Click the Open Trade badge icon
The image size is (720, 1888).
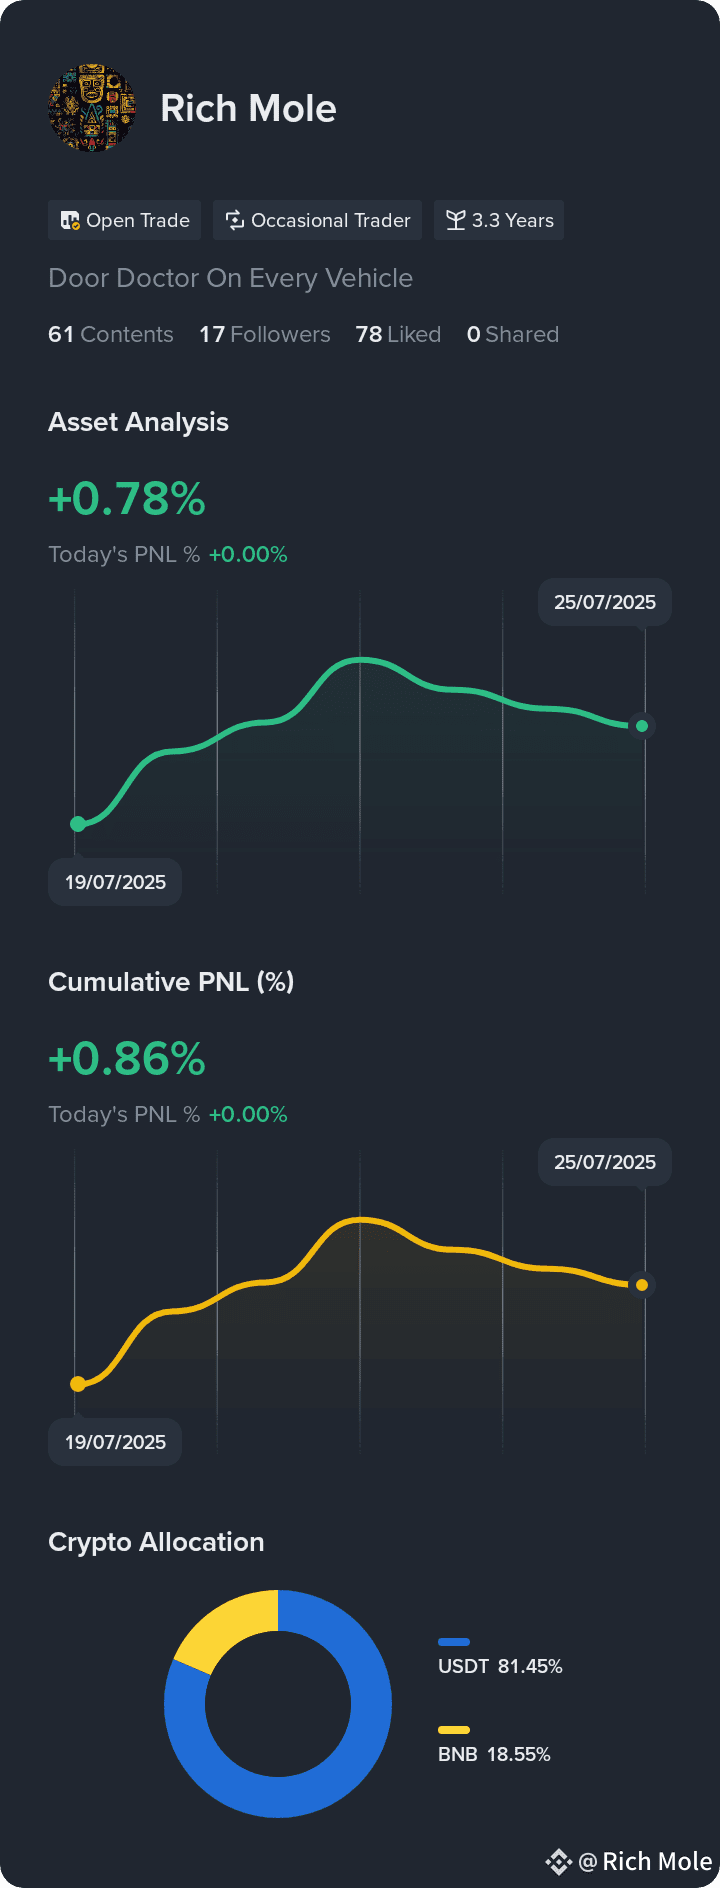pos(70,220)
